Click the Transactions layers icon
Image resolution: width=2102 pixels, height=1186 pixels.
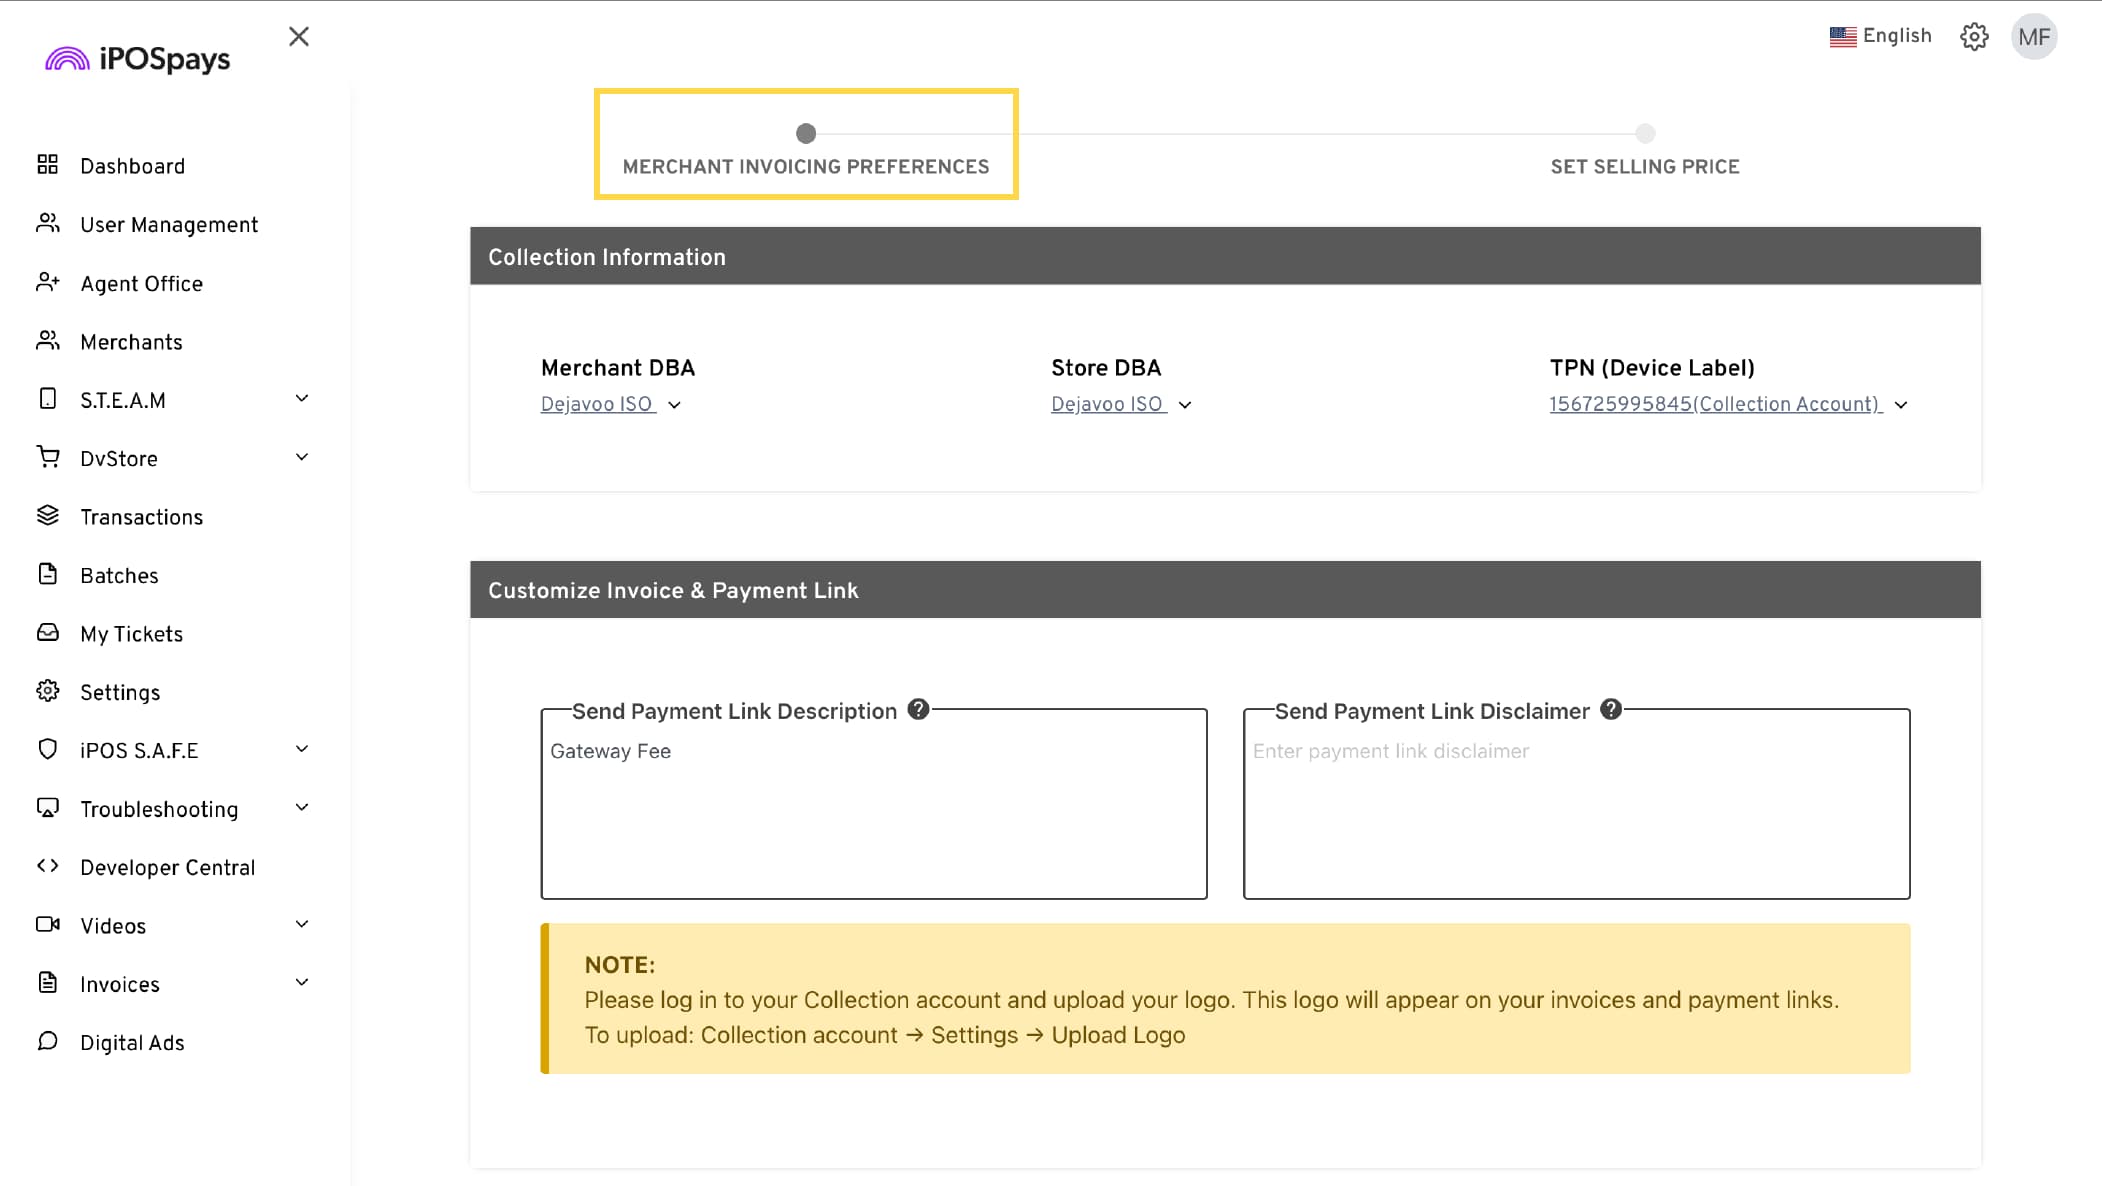click(47, 516)
